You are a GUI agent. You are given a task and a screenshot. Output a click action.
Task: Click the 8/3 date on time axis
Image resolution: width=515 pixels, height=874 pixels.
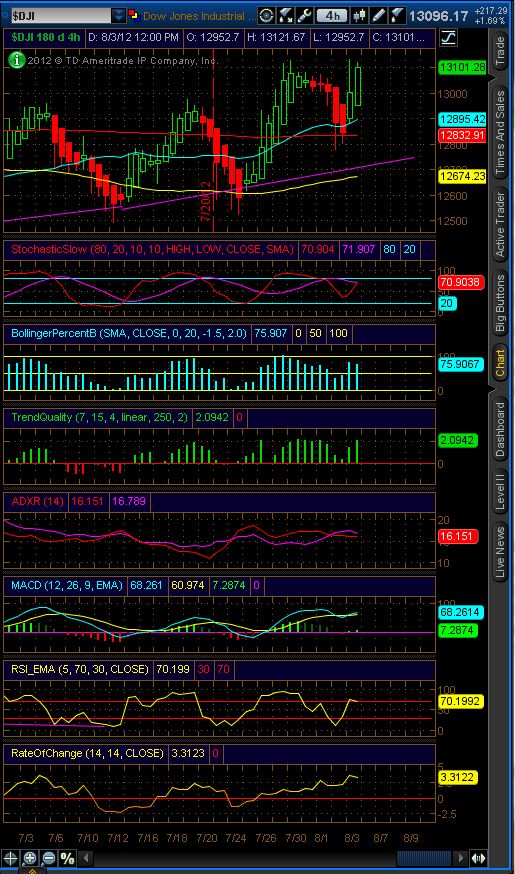coord(352,838)
